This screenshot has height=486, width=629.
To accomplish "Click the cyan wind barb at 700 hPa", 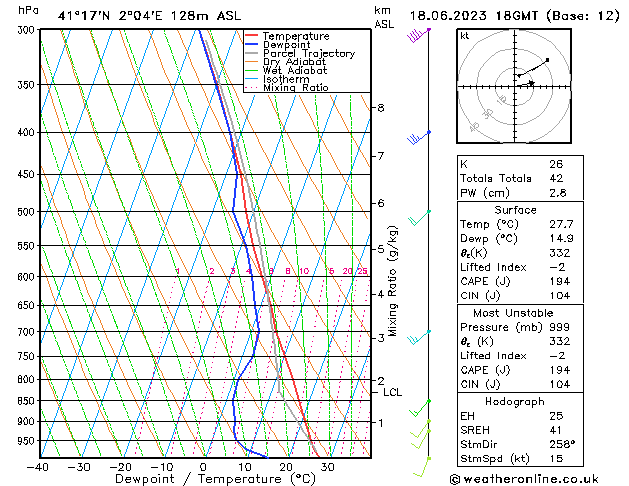I will [419, 337].
